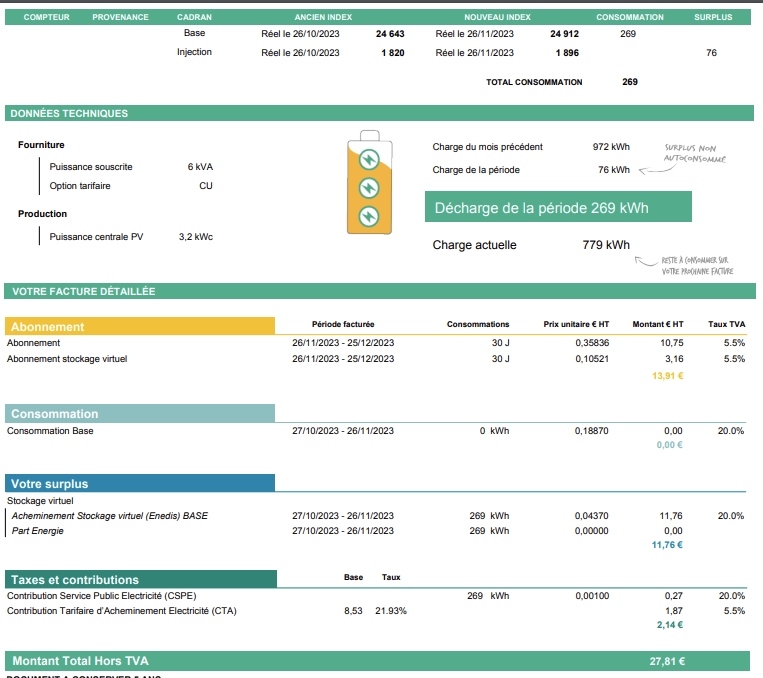Image resolution: width=763 pixels, height=678 pixels.
Task: Click the handwritten arrow pointing to 76 kWh
Action: pos(656,170)
